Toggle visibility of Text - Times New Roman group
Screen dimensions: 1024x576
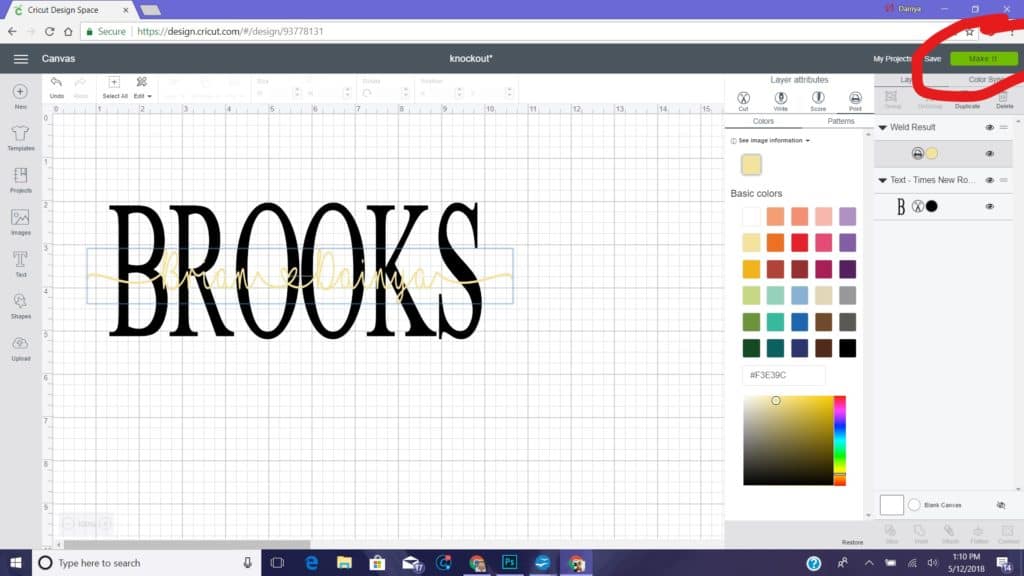pyautogui.click(x=989, y=180)
